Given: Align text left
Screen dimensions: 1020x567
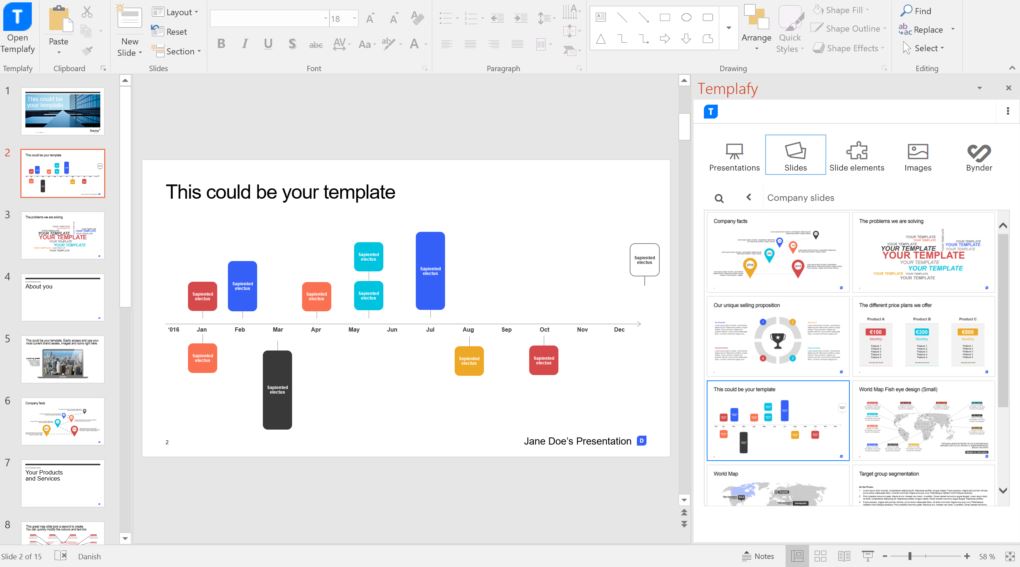Looking at the screenshot, I should coord(446,44).
